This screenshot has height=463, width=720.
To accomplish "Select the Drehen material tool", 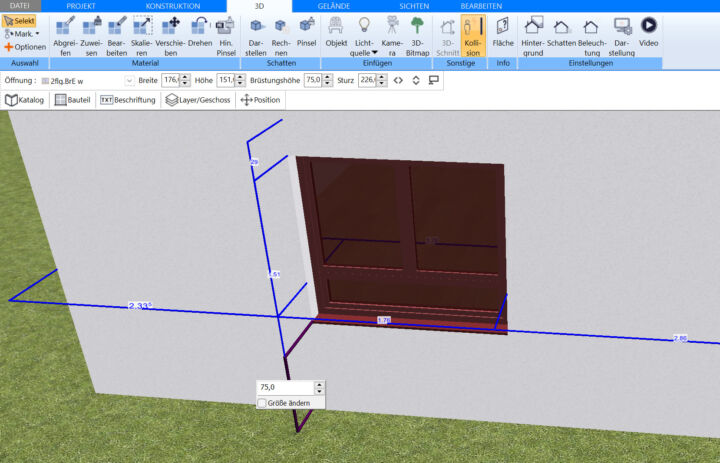I will (200, 31).
